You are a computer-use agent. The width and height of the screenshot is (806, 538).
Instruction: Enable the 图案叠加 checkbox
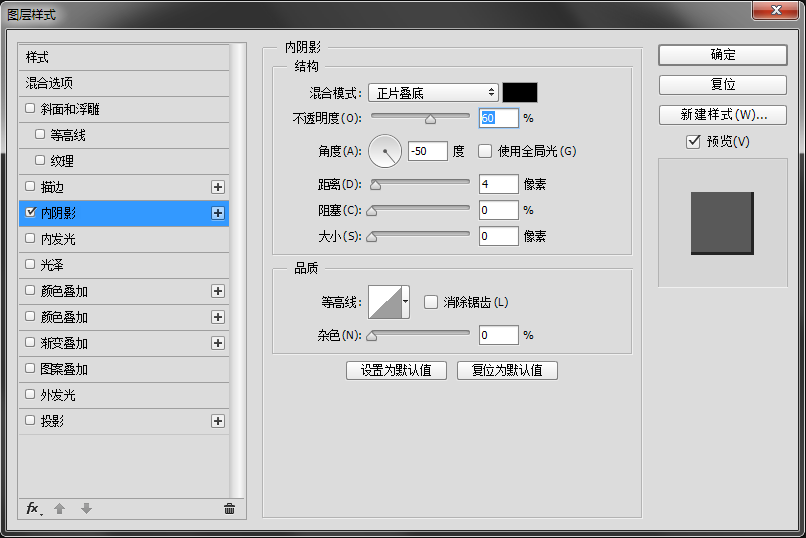tap(30, 368)
